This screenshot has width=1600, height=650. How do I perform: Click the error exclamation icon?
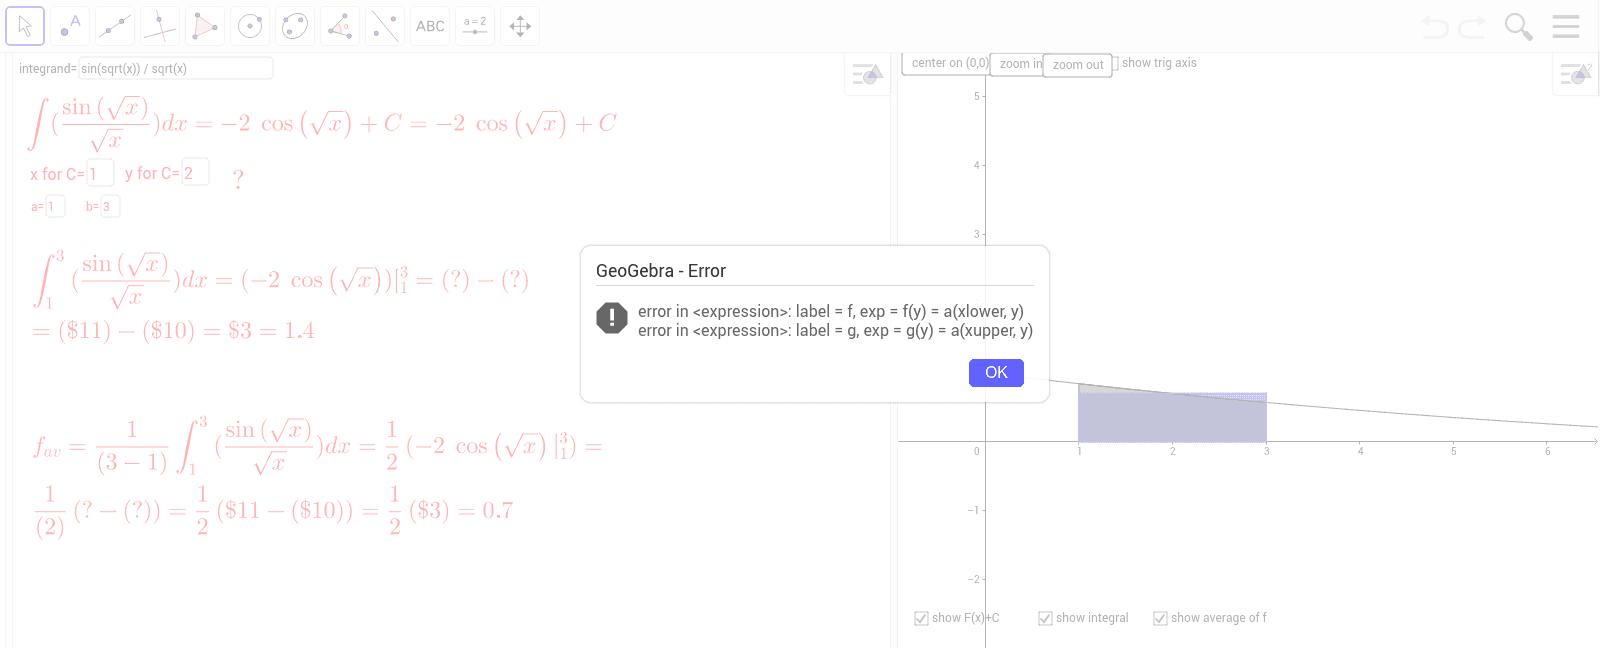[612, 318]
